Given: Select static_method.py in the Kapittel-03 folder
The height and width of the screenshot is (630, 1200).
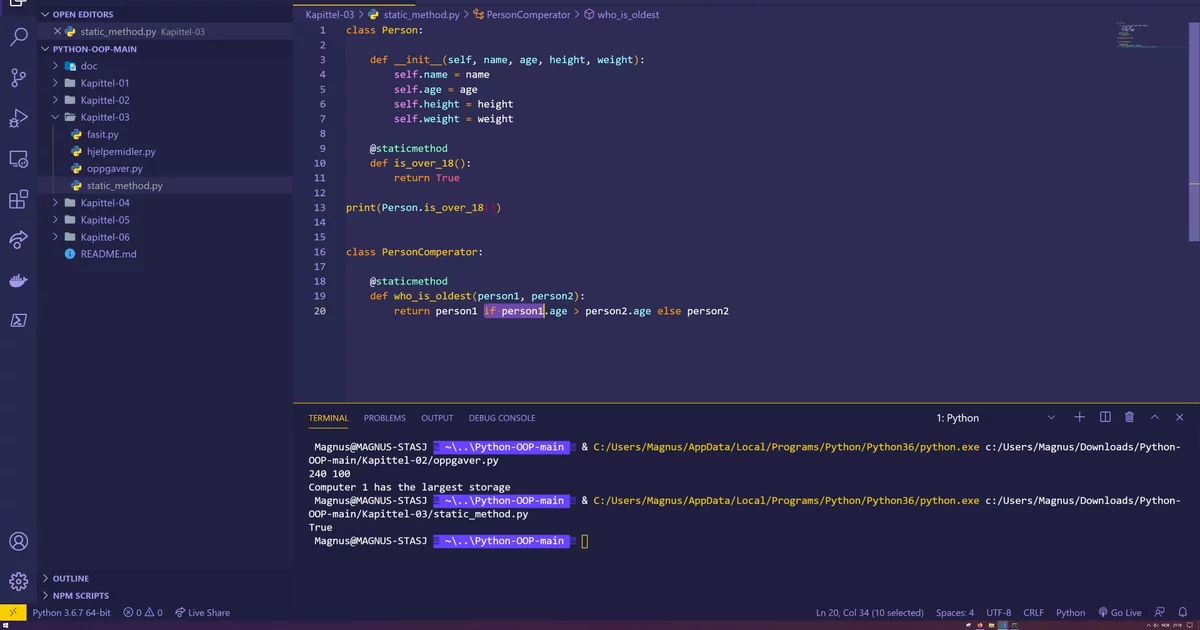Looking at the screenshot, I should [165, 185].
